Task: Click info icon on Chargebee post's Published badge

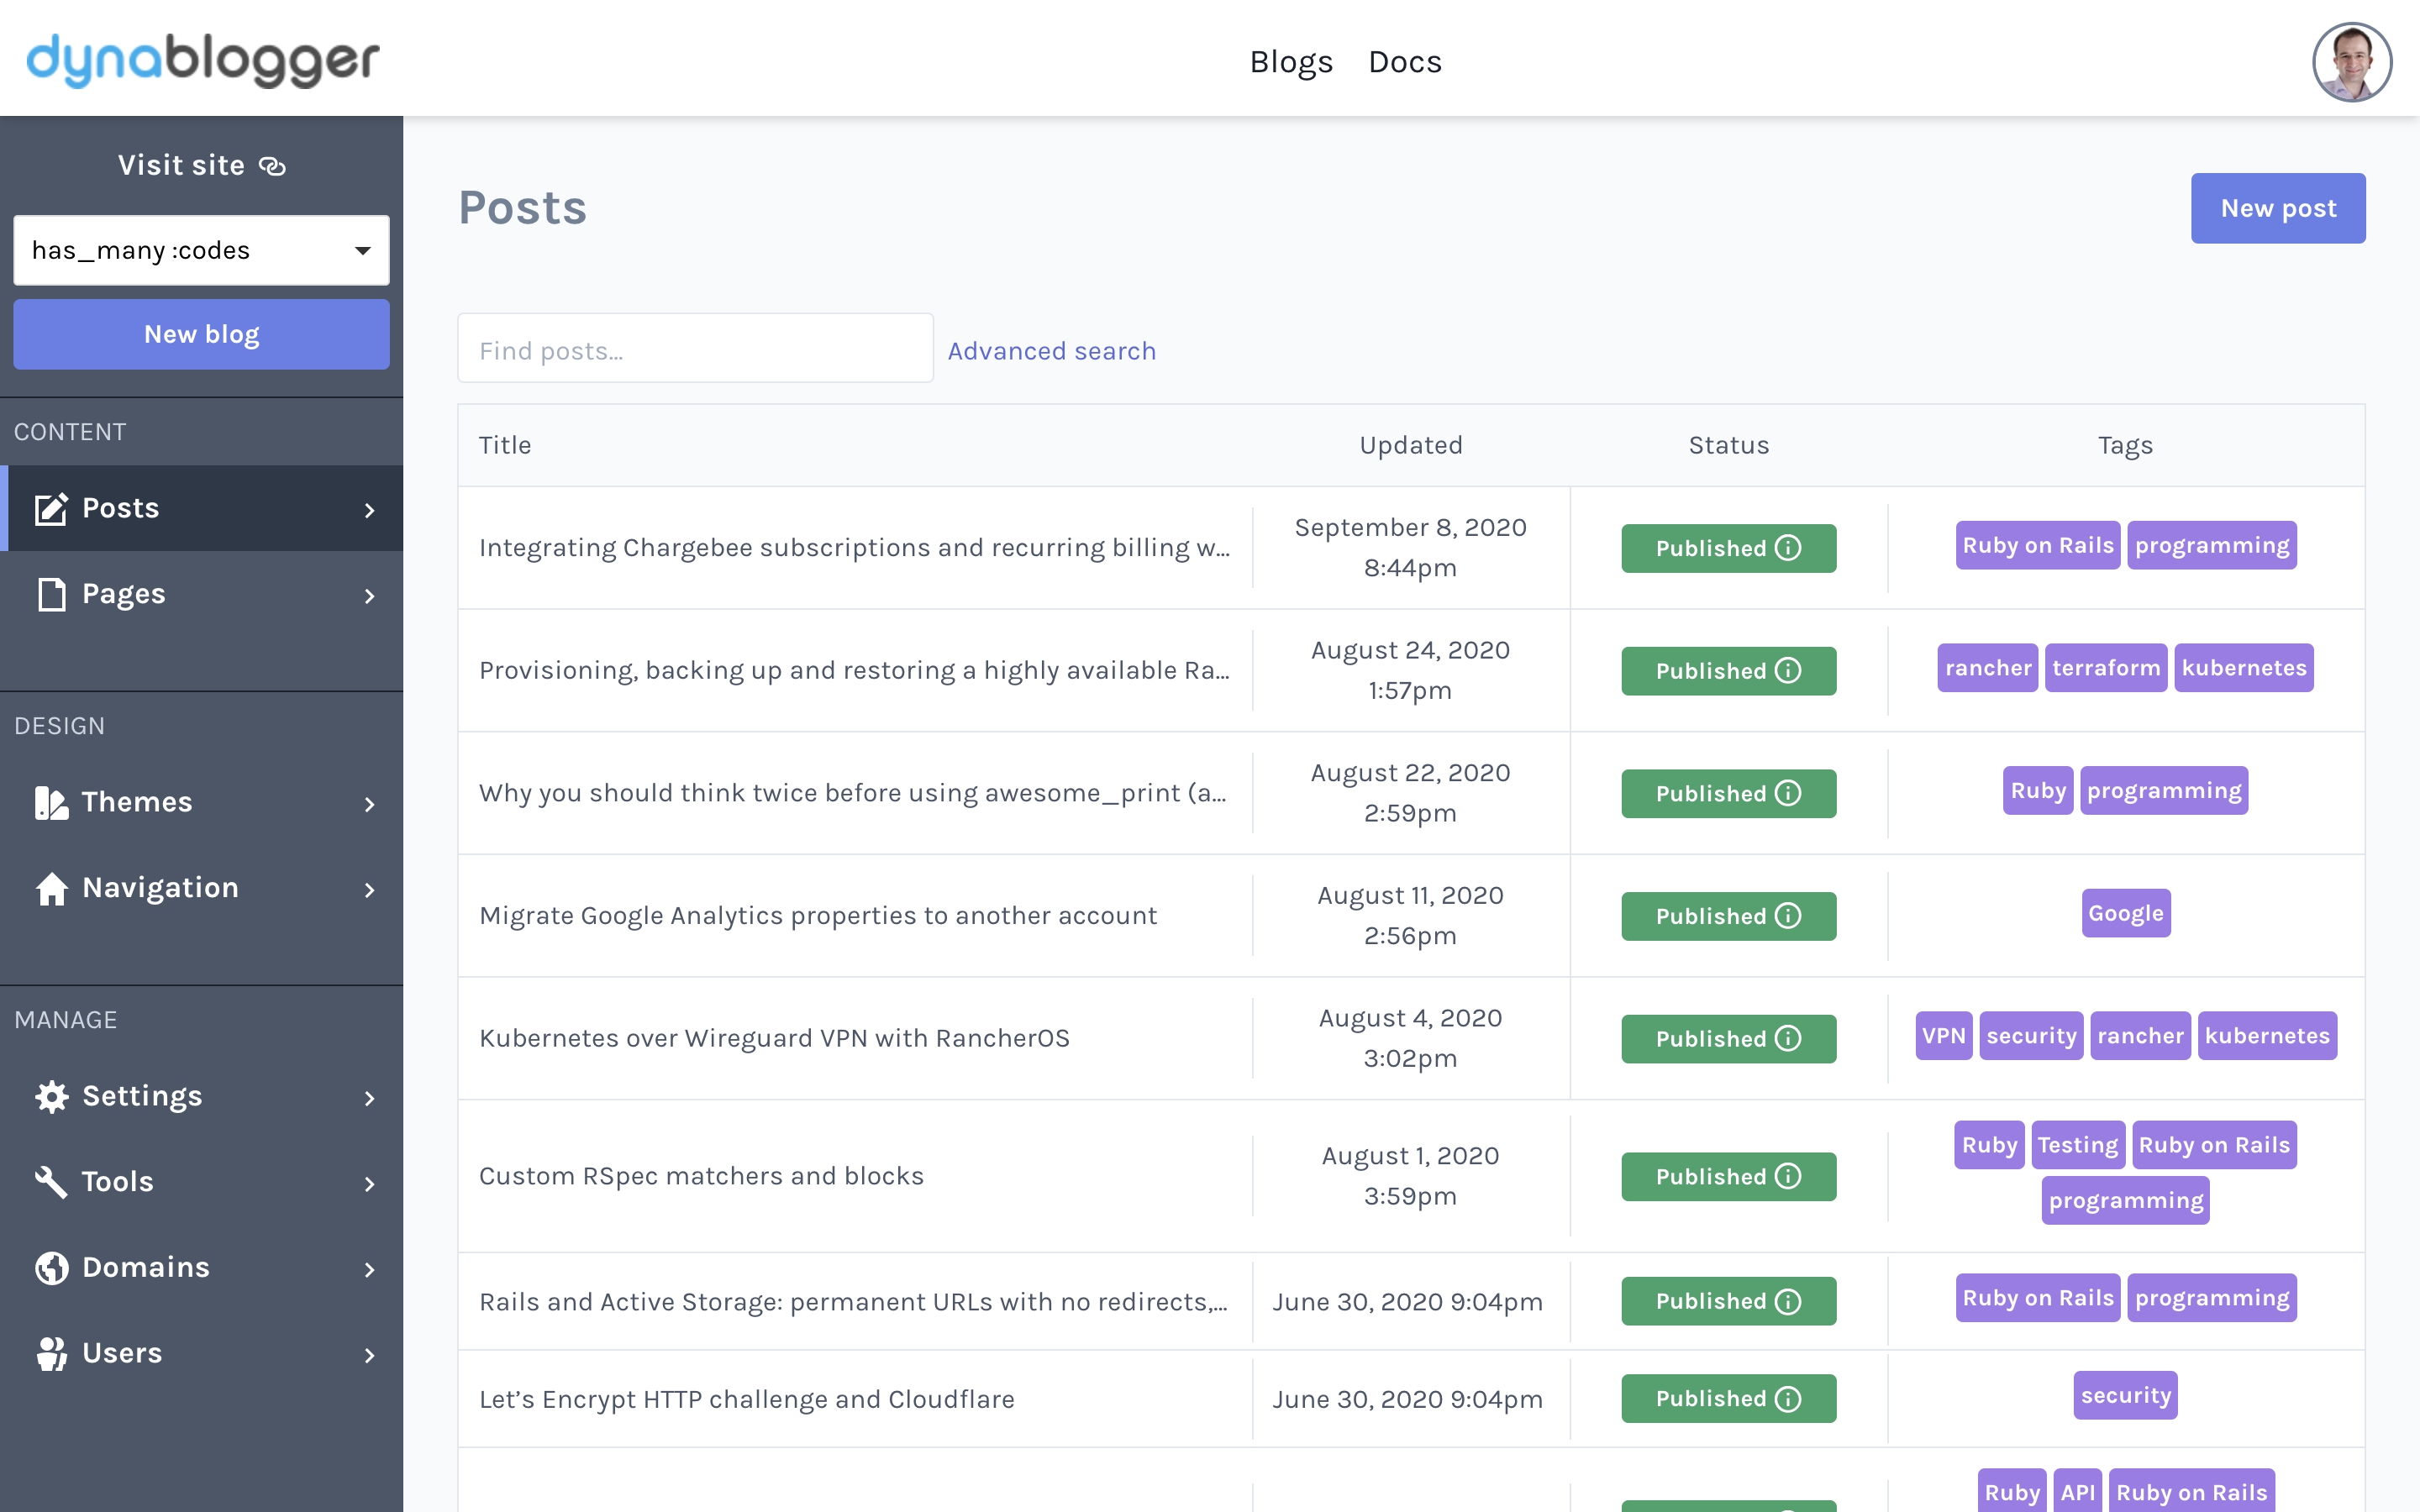Action: coord(1788,548)
